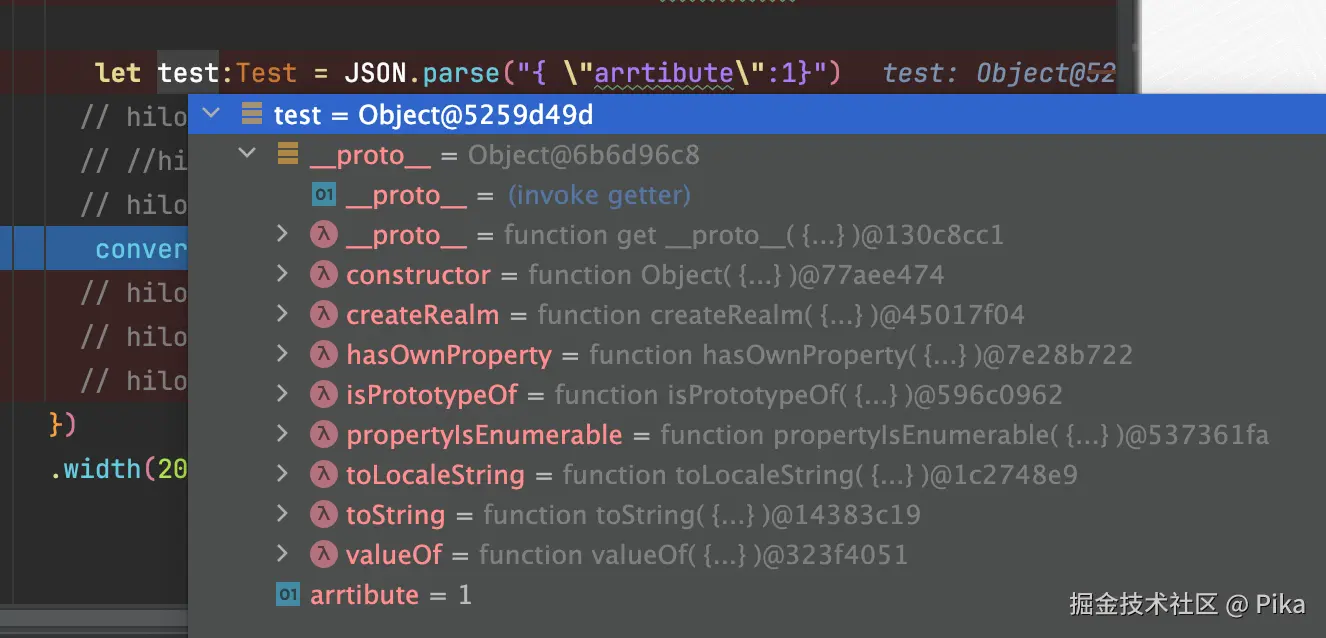This screenshot has width=1326, height=638.
Task: Click the lambda icon beside hasOwnProperty
Action: point(323,355)
